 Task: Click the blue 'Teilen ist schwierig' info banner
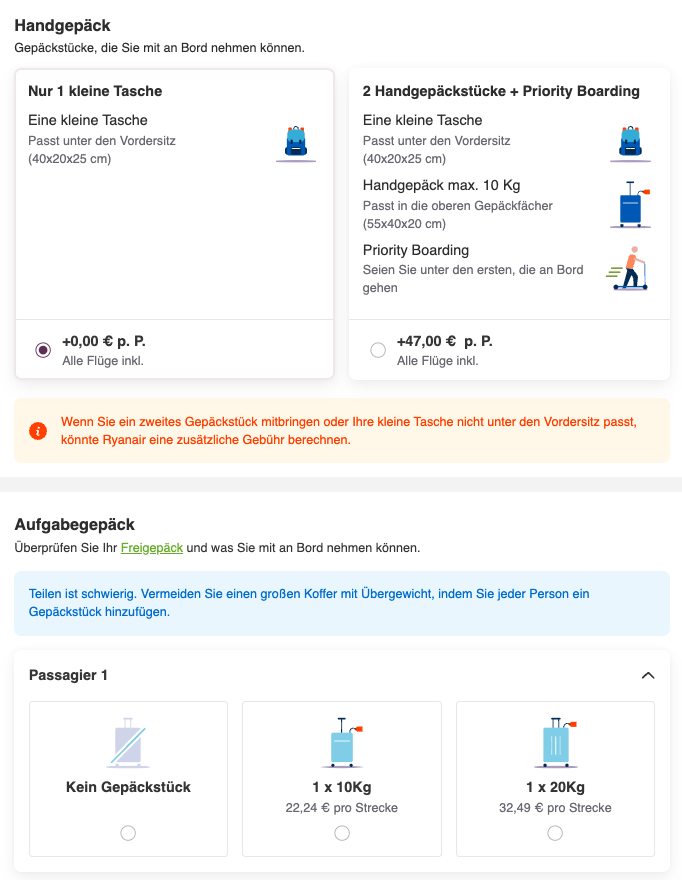pos(342,603)
